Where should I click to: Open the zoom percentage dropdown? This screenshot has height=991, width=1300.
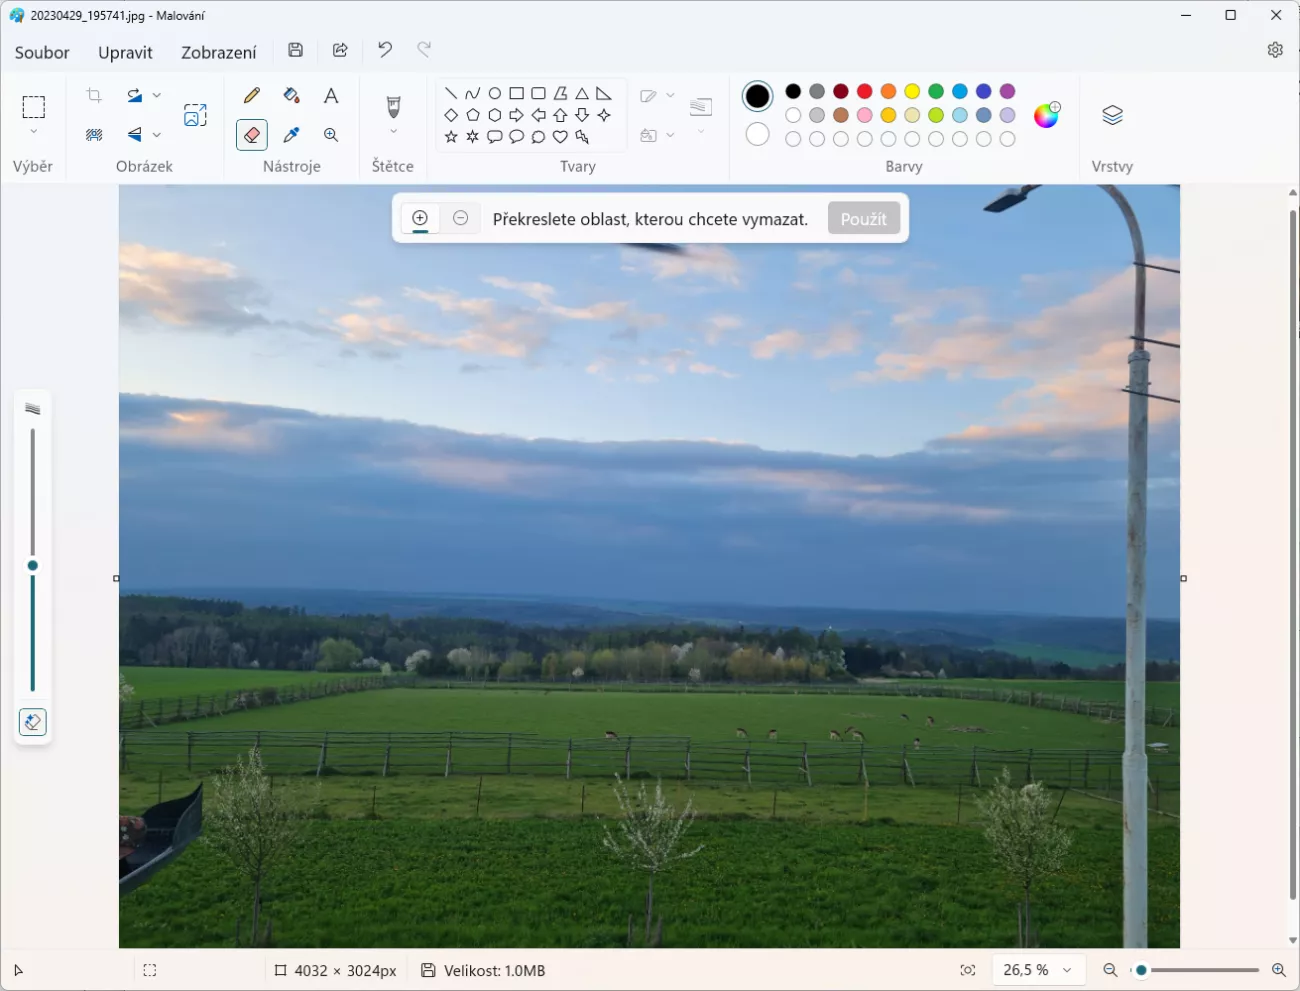tap(1067, 970)
